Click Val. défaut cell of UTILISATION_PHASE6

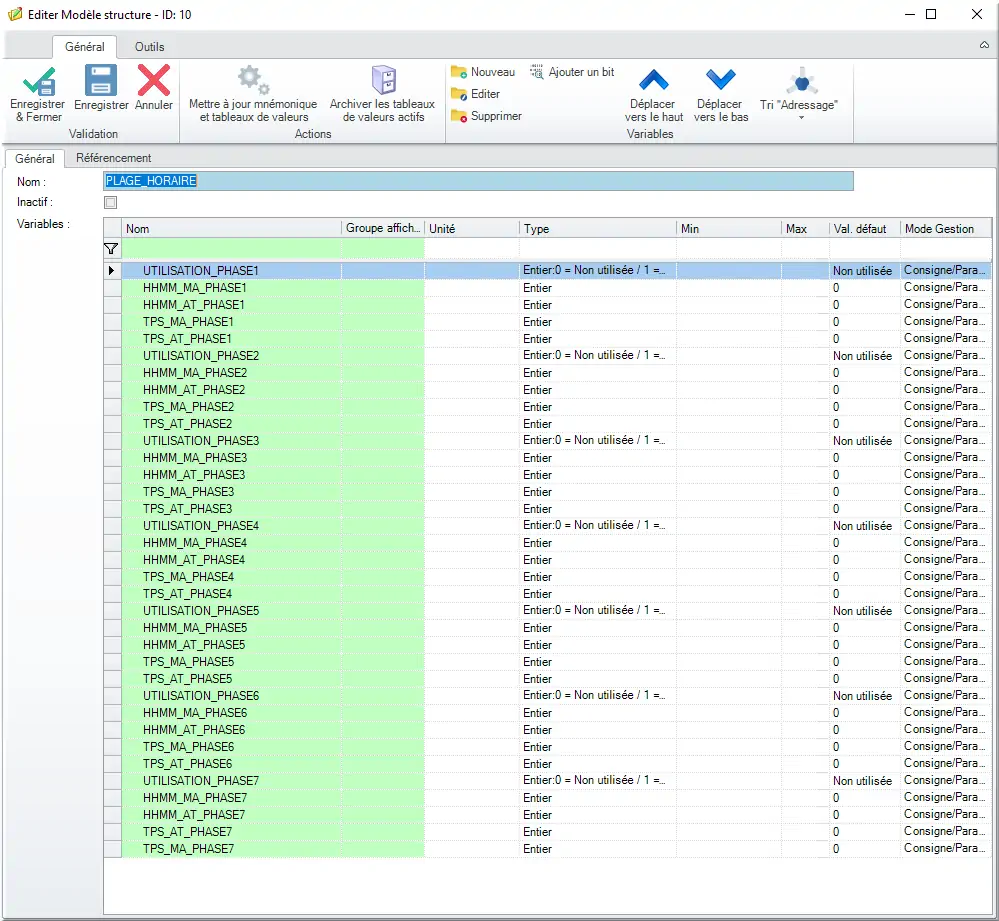(x=865, y=696)
